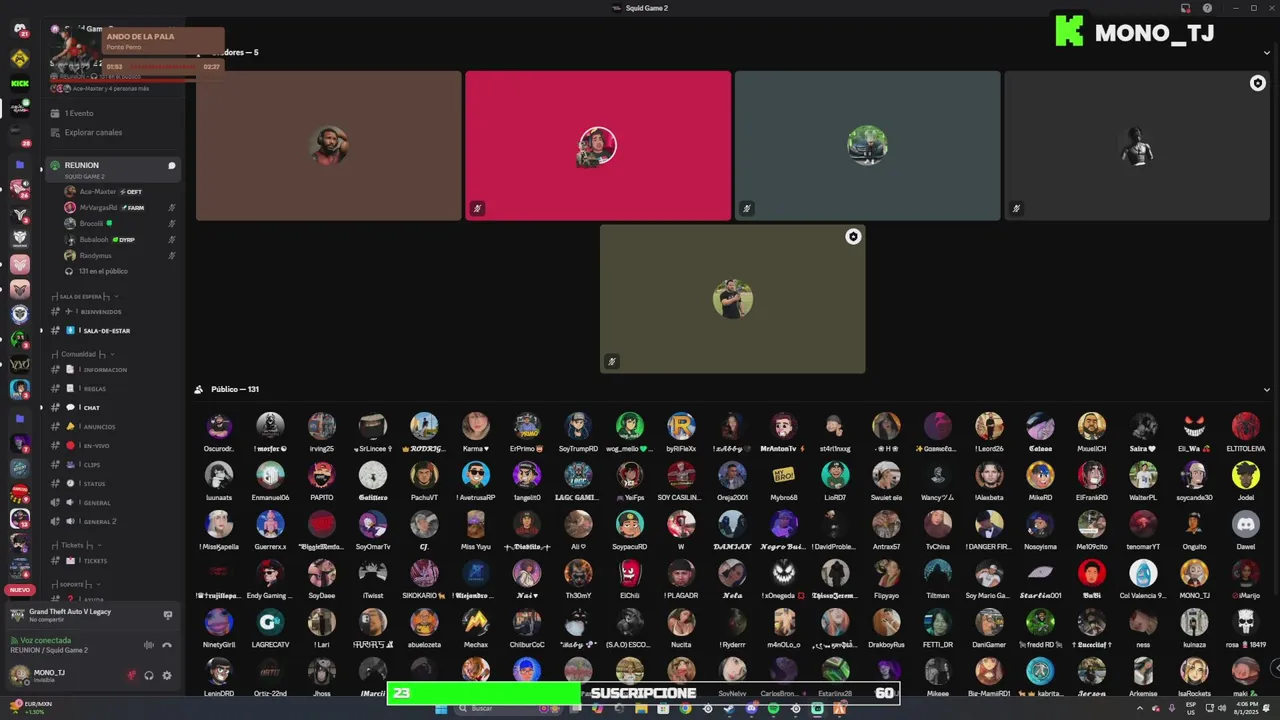Toggle muted mic on dark grey speaker tile
The height and width of the screenshot is (720, 1280).
pyautogui.click(x=1016, y=208)
